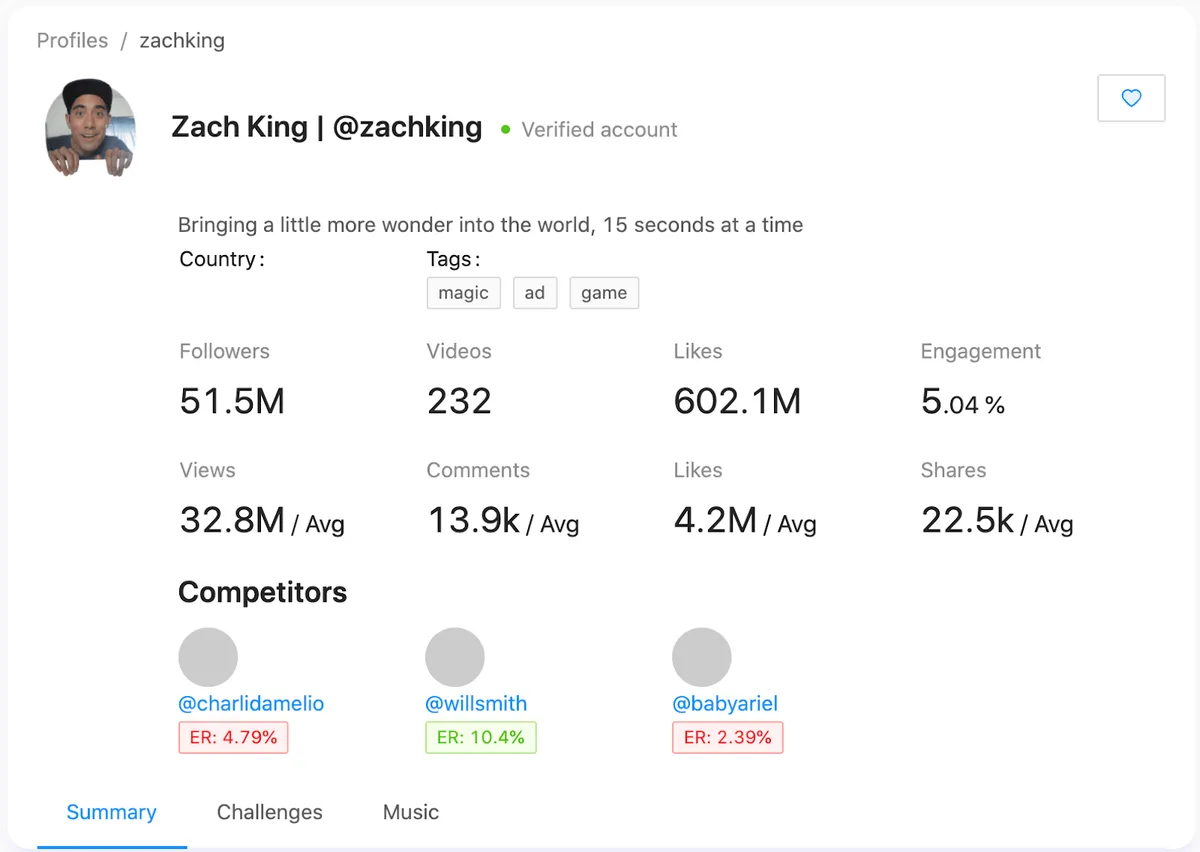Open @willsmith competitor profile link

click(x=476, y=703)
